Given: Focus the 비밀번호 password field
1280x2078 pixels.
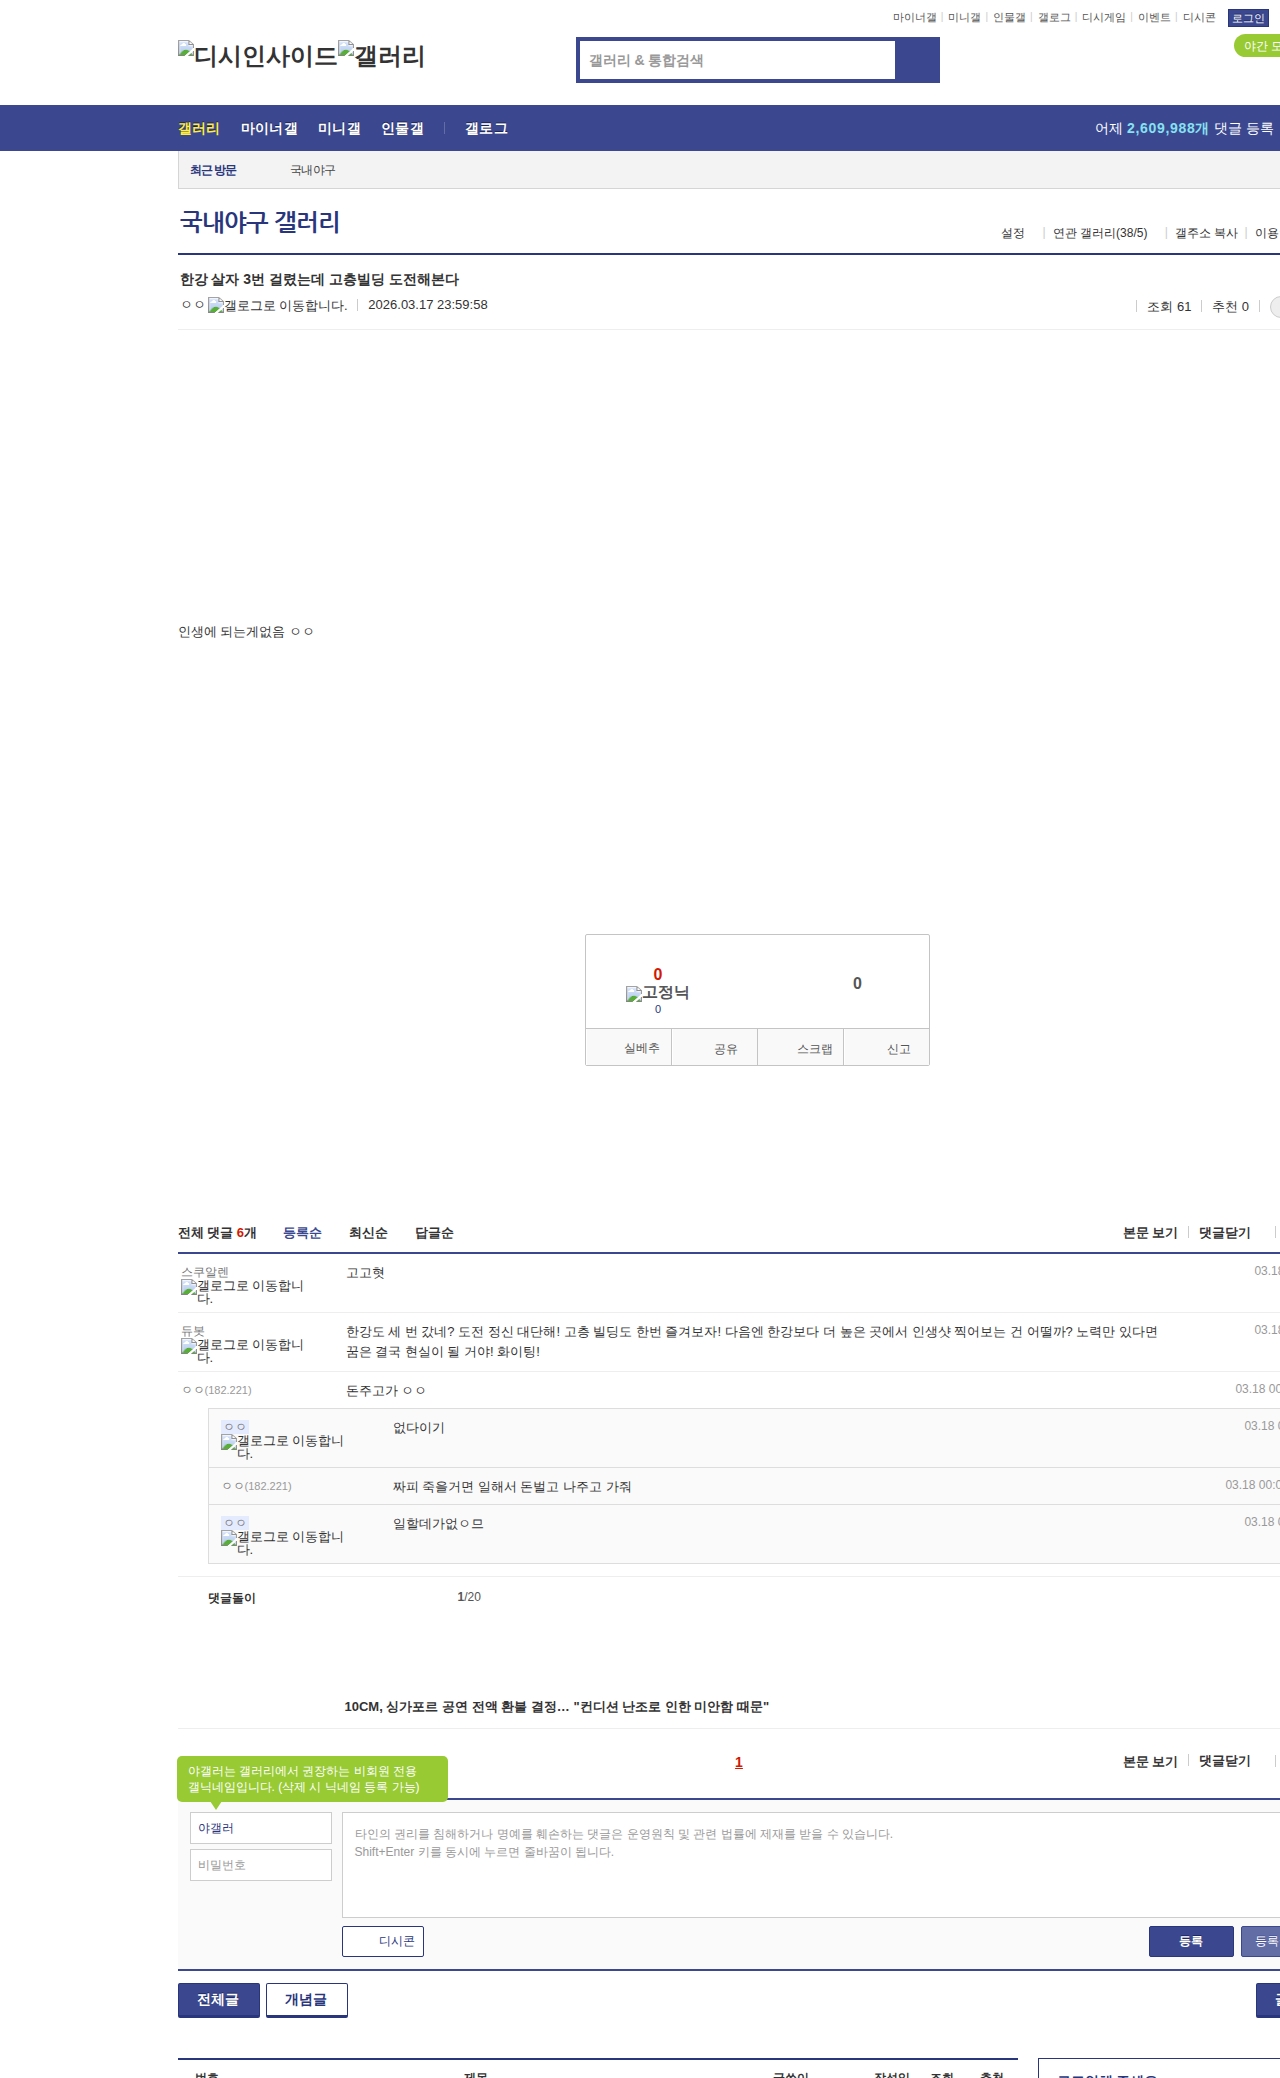Looking at the screenshot, I should [261, 1865].
